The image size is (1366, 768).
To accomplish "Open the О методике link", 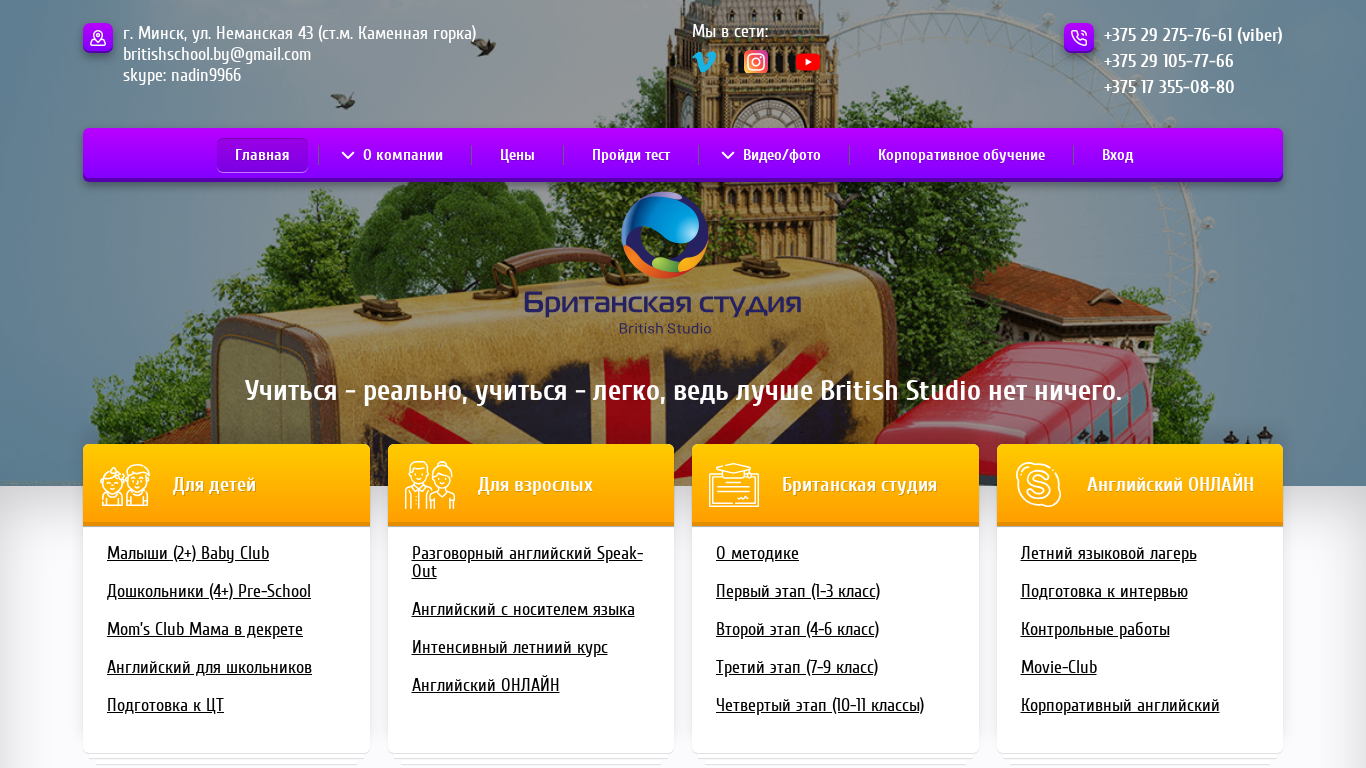I will pos(757,553).
